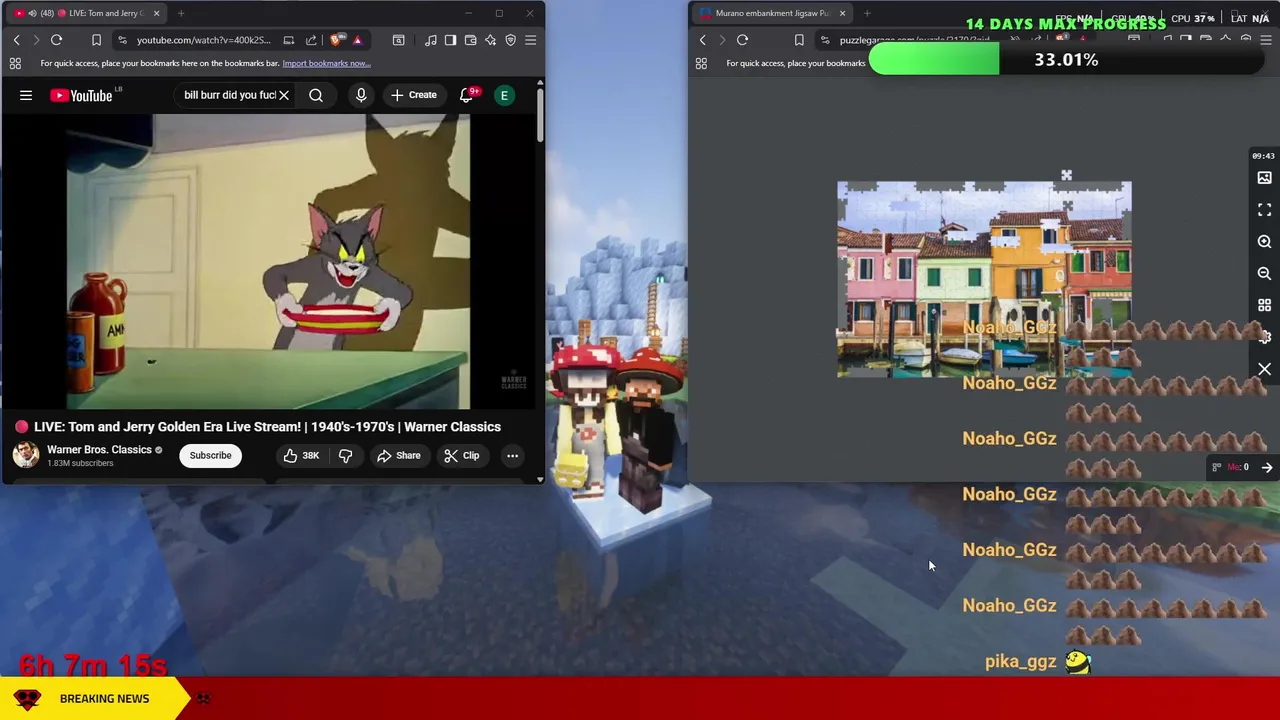Screen dimensions: 1280x720
Task: Open the account avatar E menu
Action: tap(505, 95)
